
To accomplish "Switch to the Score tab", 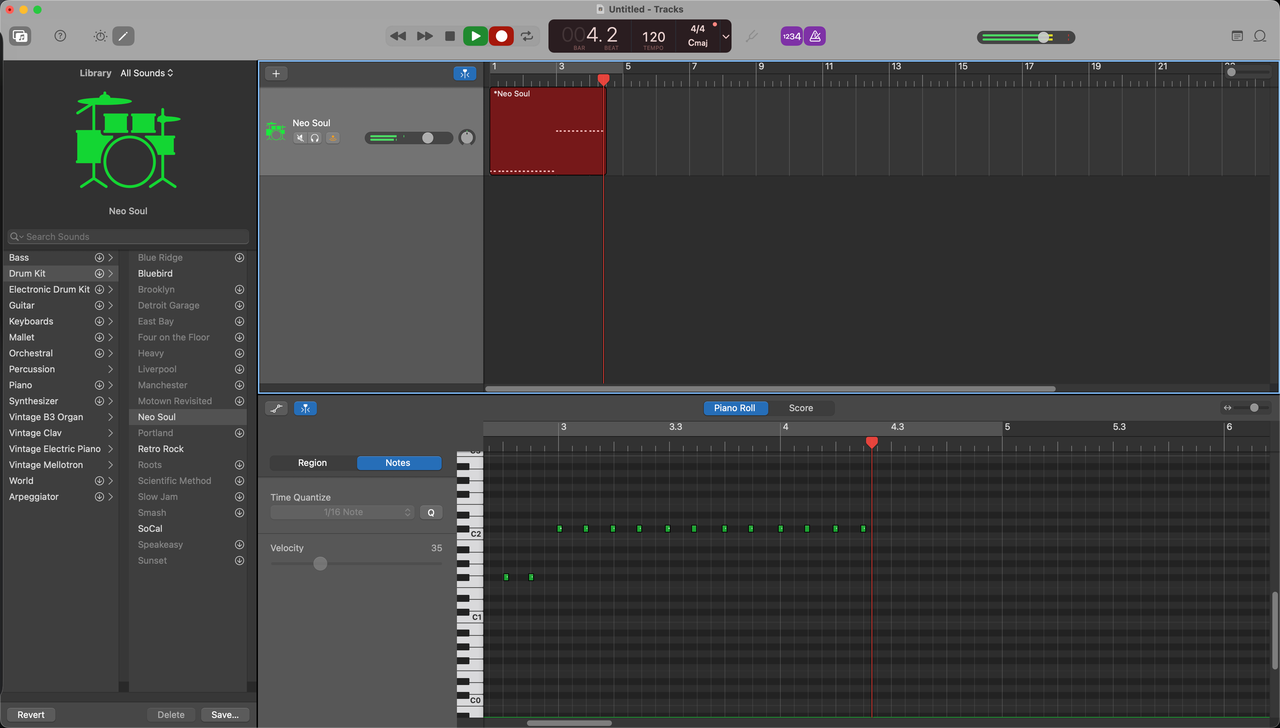I will 801,408.
